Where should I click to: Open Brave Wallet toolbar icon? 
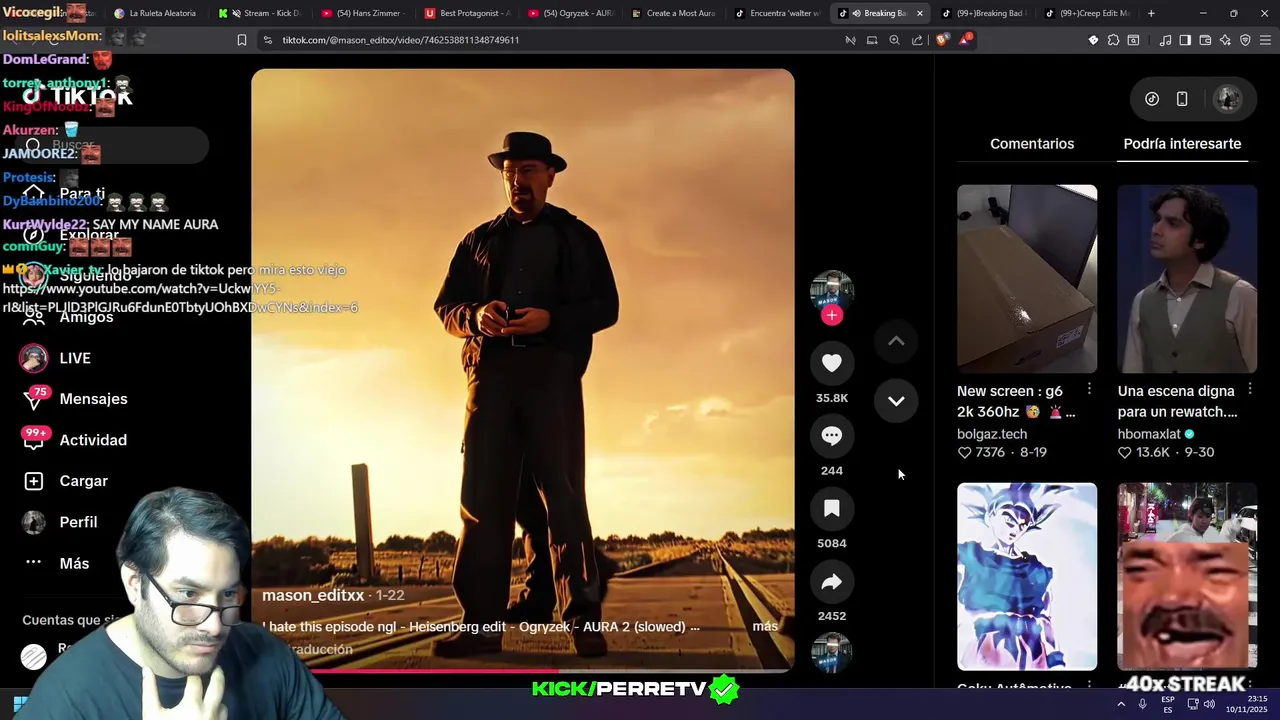coord(1205,40)
